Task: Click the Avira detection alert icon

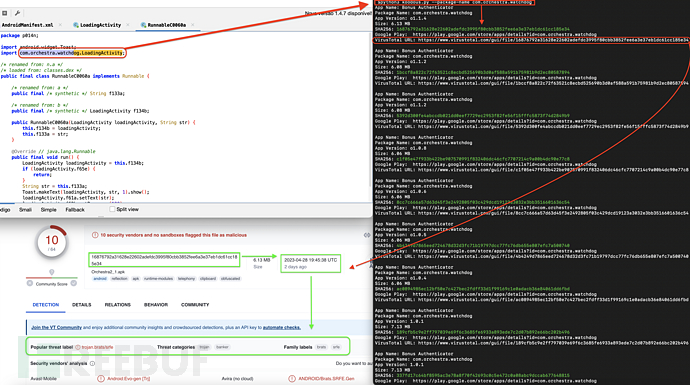Action: (292, 378)
